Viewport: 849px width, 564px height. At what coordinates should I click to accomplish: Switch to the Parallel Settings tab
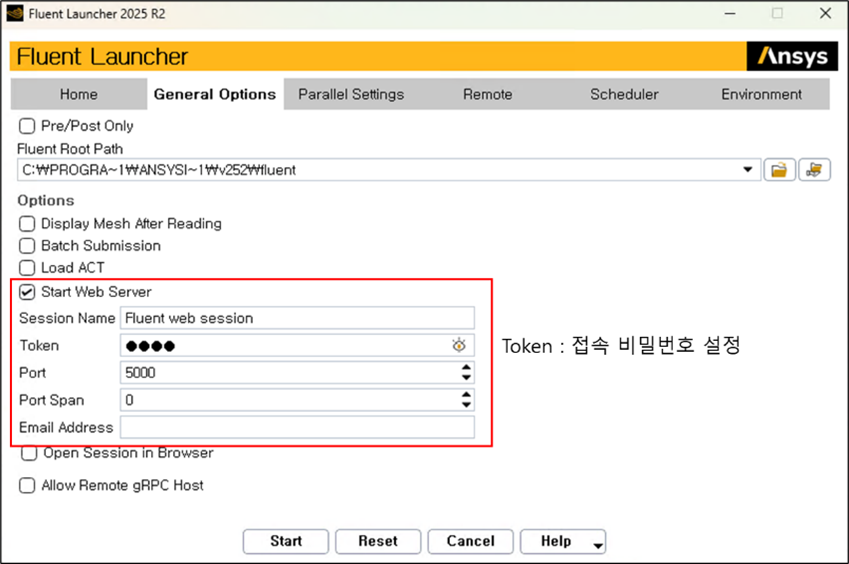pos(351,94)
